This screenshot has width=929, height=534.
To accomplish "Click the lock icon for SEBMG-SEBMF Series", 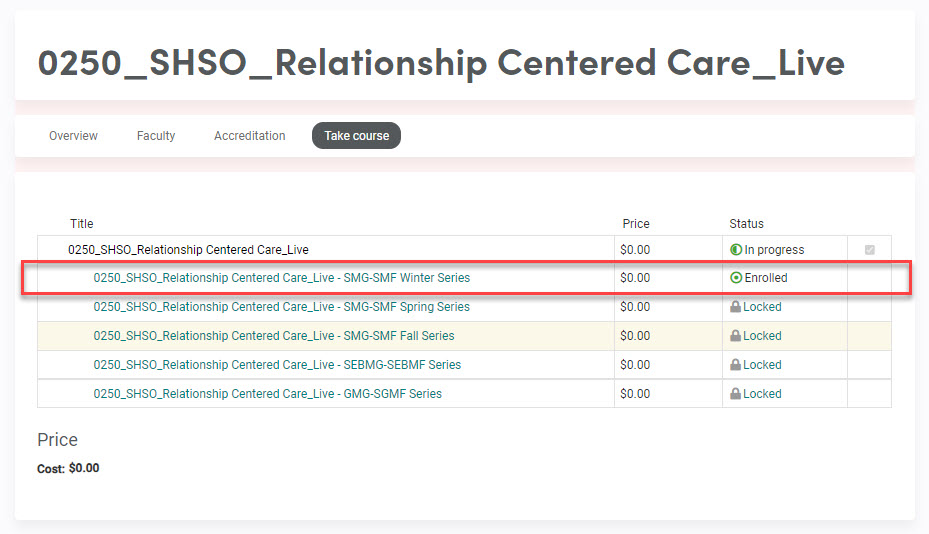I will pyautogui.click(x=736, y=365).
